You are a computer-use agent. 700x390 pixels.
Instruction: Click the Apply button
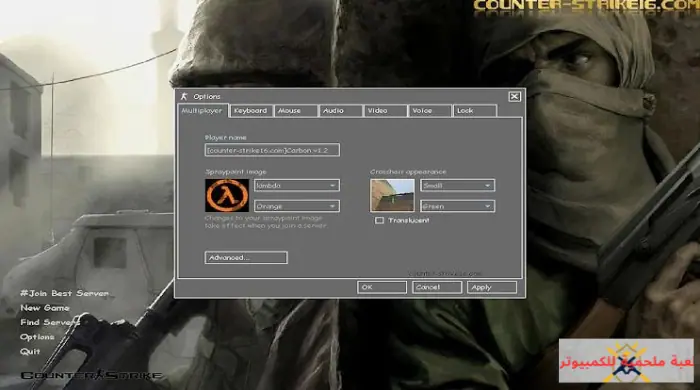[x=492, y=287]
